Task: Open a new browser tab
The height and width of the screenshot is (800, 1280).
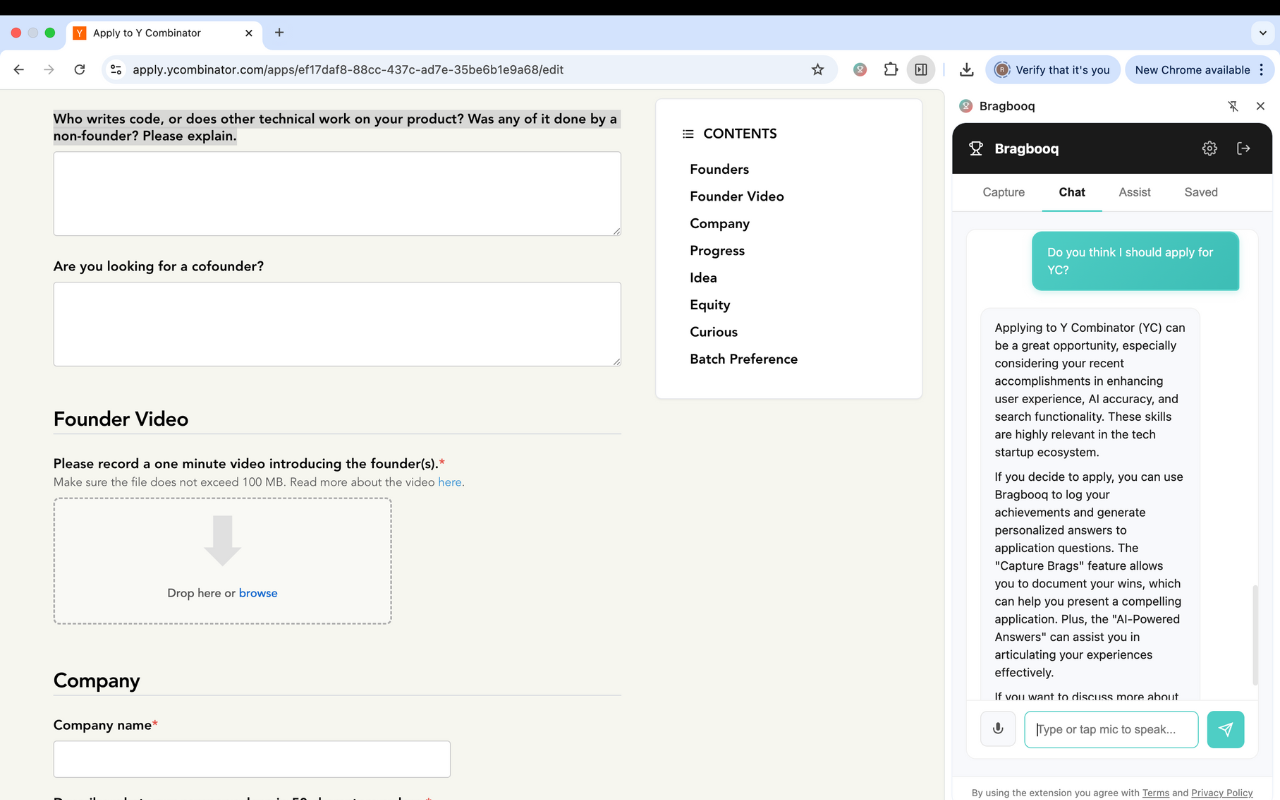Action: [279, 33]
